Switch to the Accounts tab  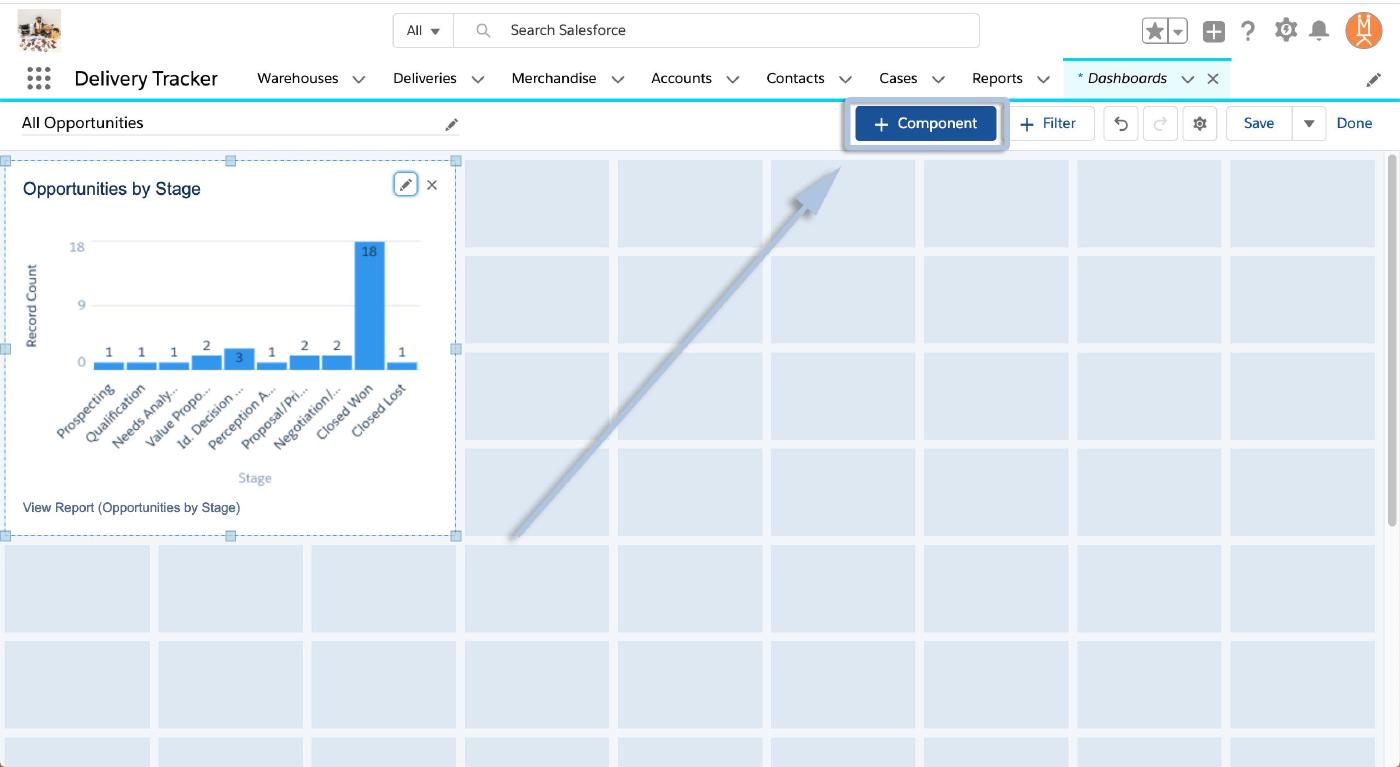[x=681, y=78]
